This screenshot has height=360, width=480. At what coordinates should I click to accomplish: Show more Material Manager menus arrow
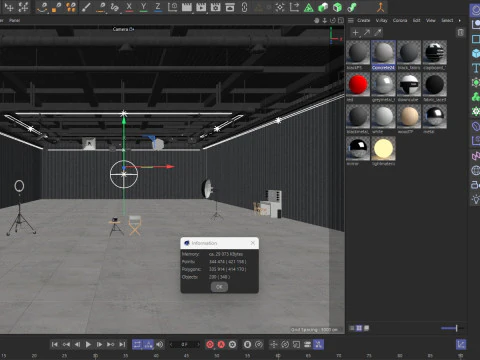(460, 20)
